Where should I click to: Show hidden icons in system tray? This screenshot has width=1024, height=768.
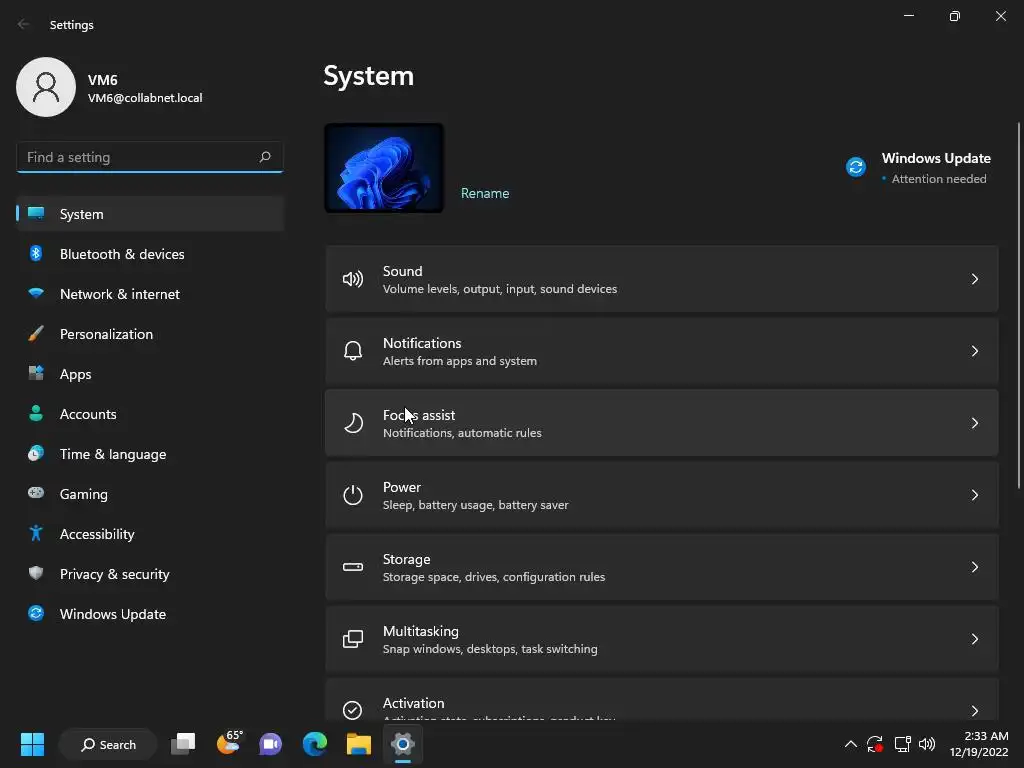pos(850,744)
